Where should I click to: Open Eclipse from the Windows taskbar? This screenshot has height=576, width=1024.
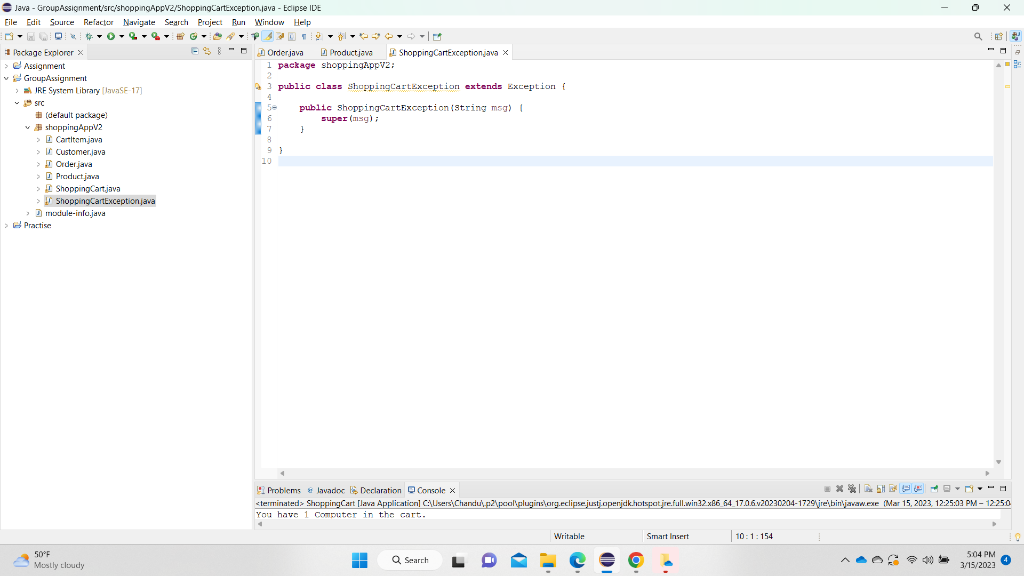coord(607,560)
